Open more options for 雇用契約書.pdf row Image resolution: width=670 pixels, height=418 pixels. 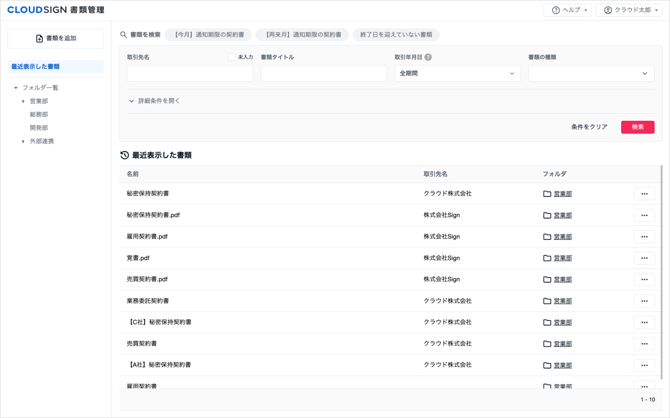pyautogui.click(x=644, y=236)
